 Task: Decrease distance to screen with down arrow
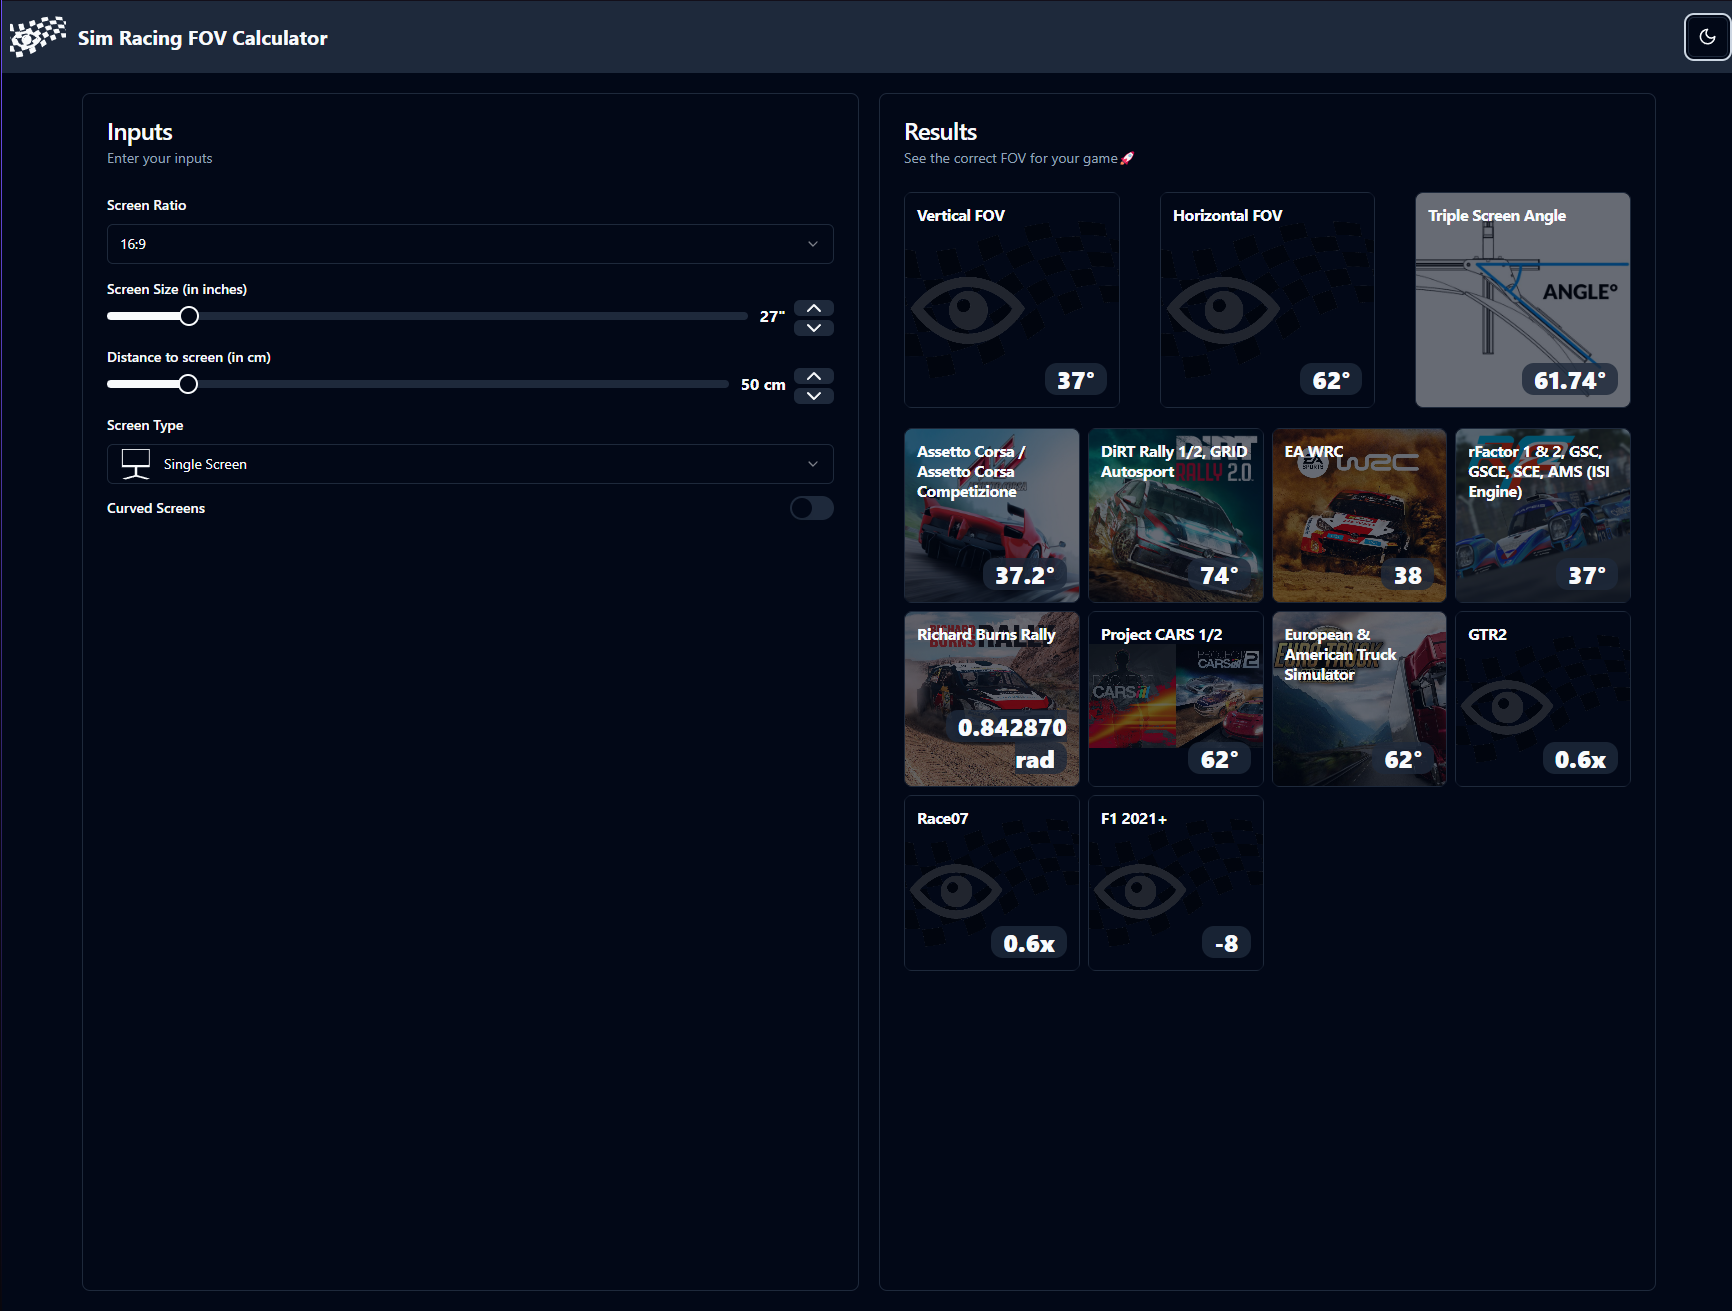(x=814, y=395)
